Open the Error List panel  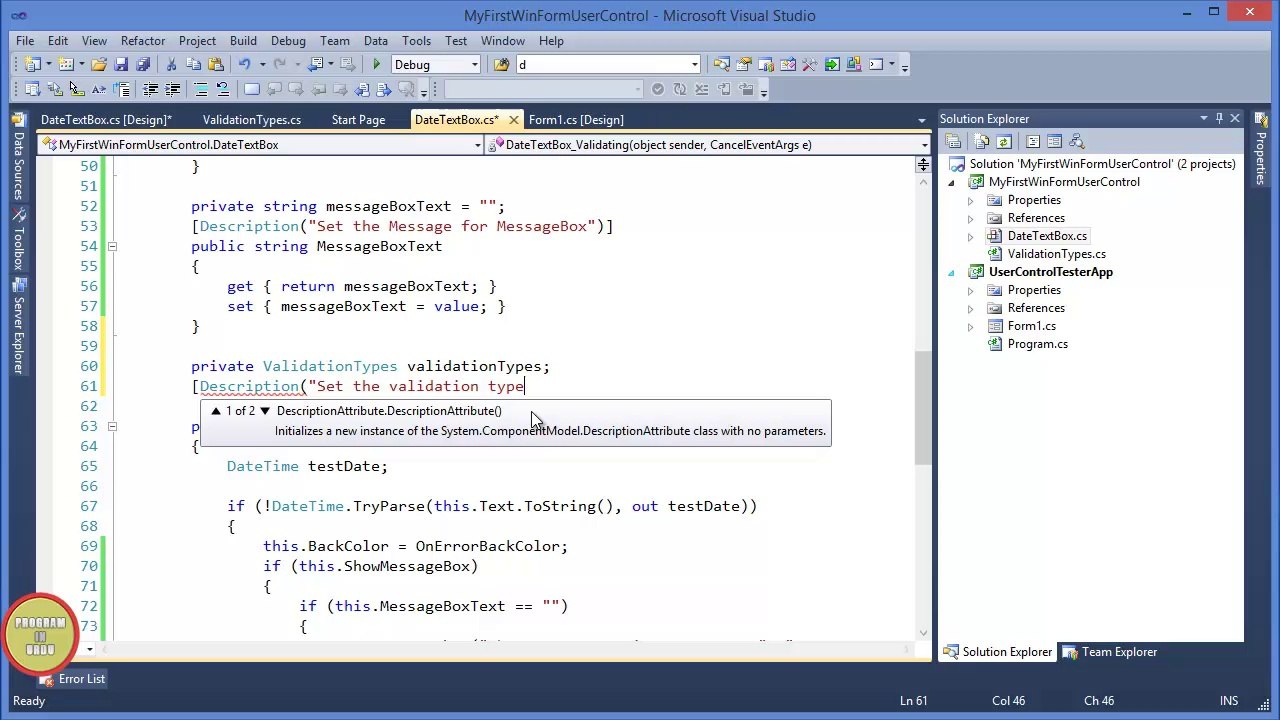point(71,679)
